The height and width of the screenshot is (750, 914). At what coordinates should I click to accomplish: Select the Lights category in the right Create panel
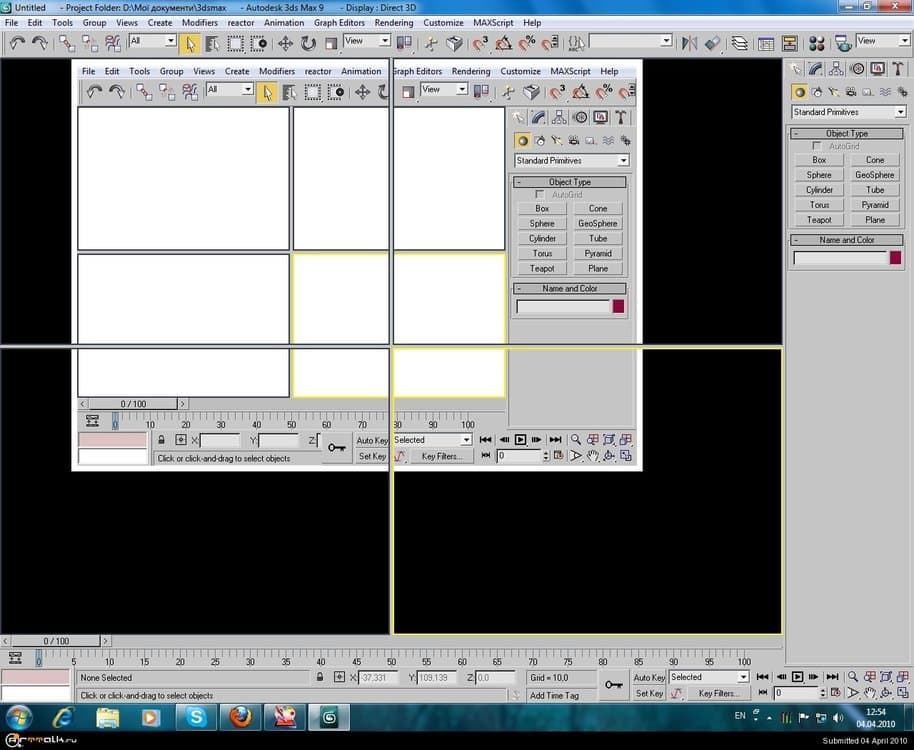point(833,93)
